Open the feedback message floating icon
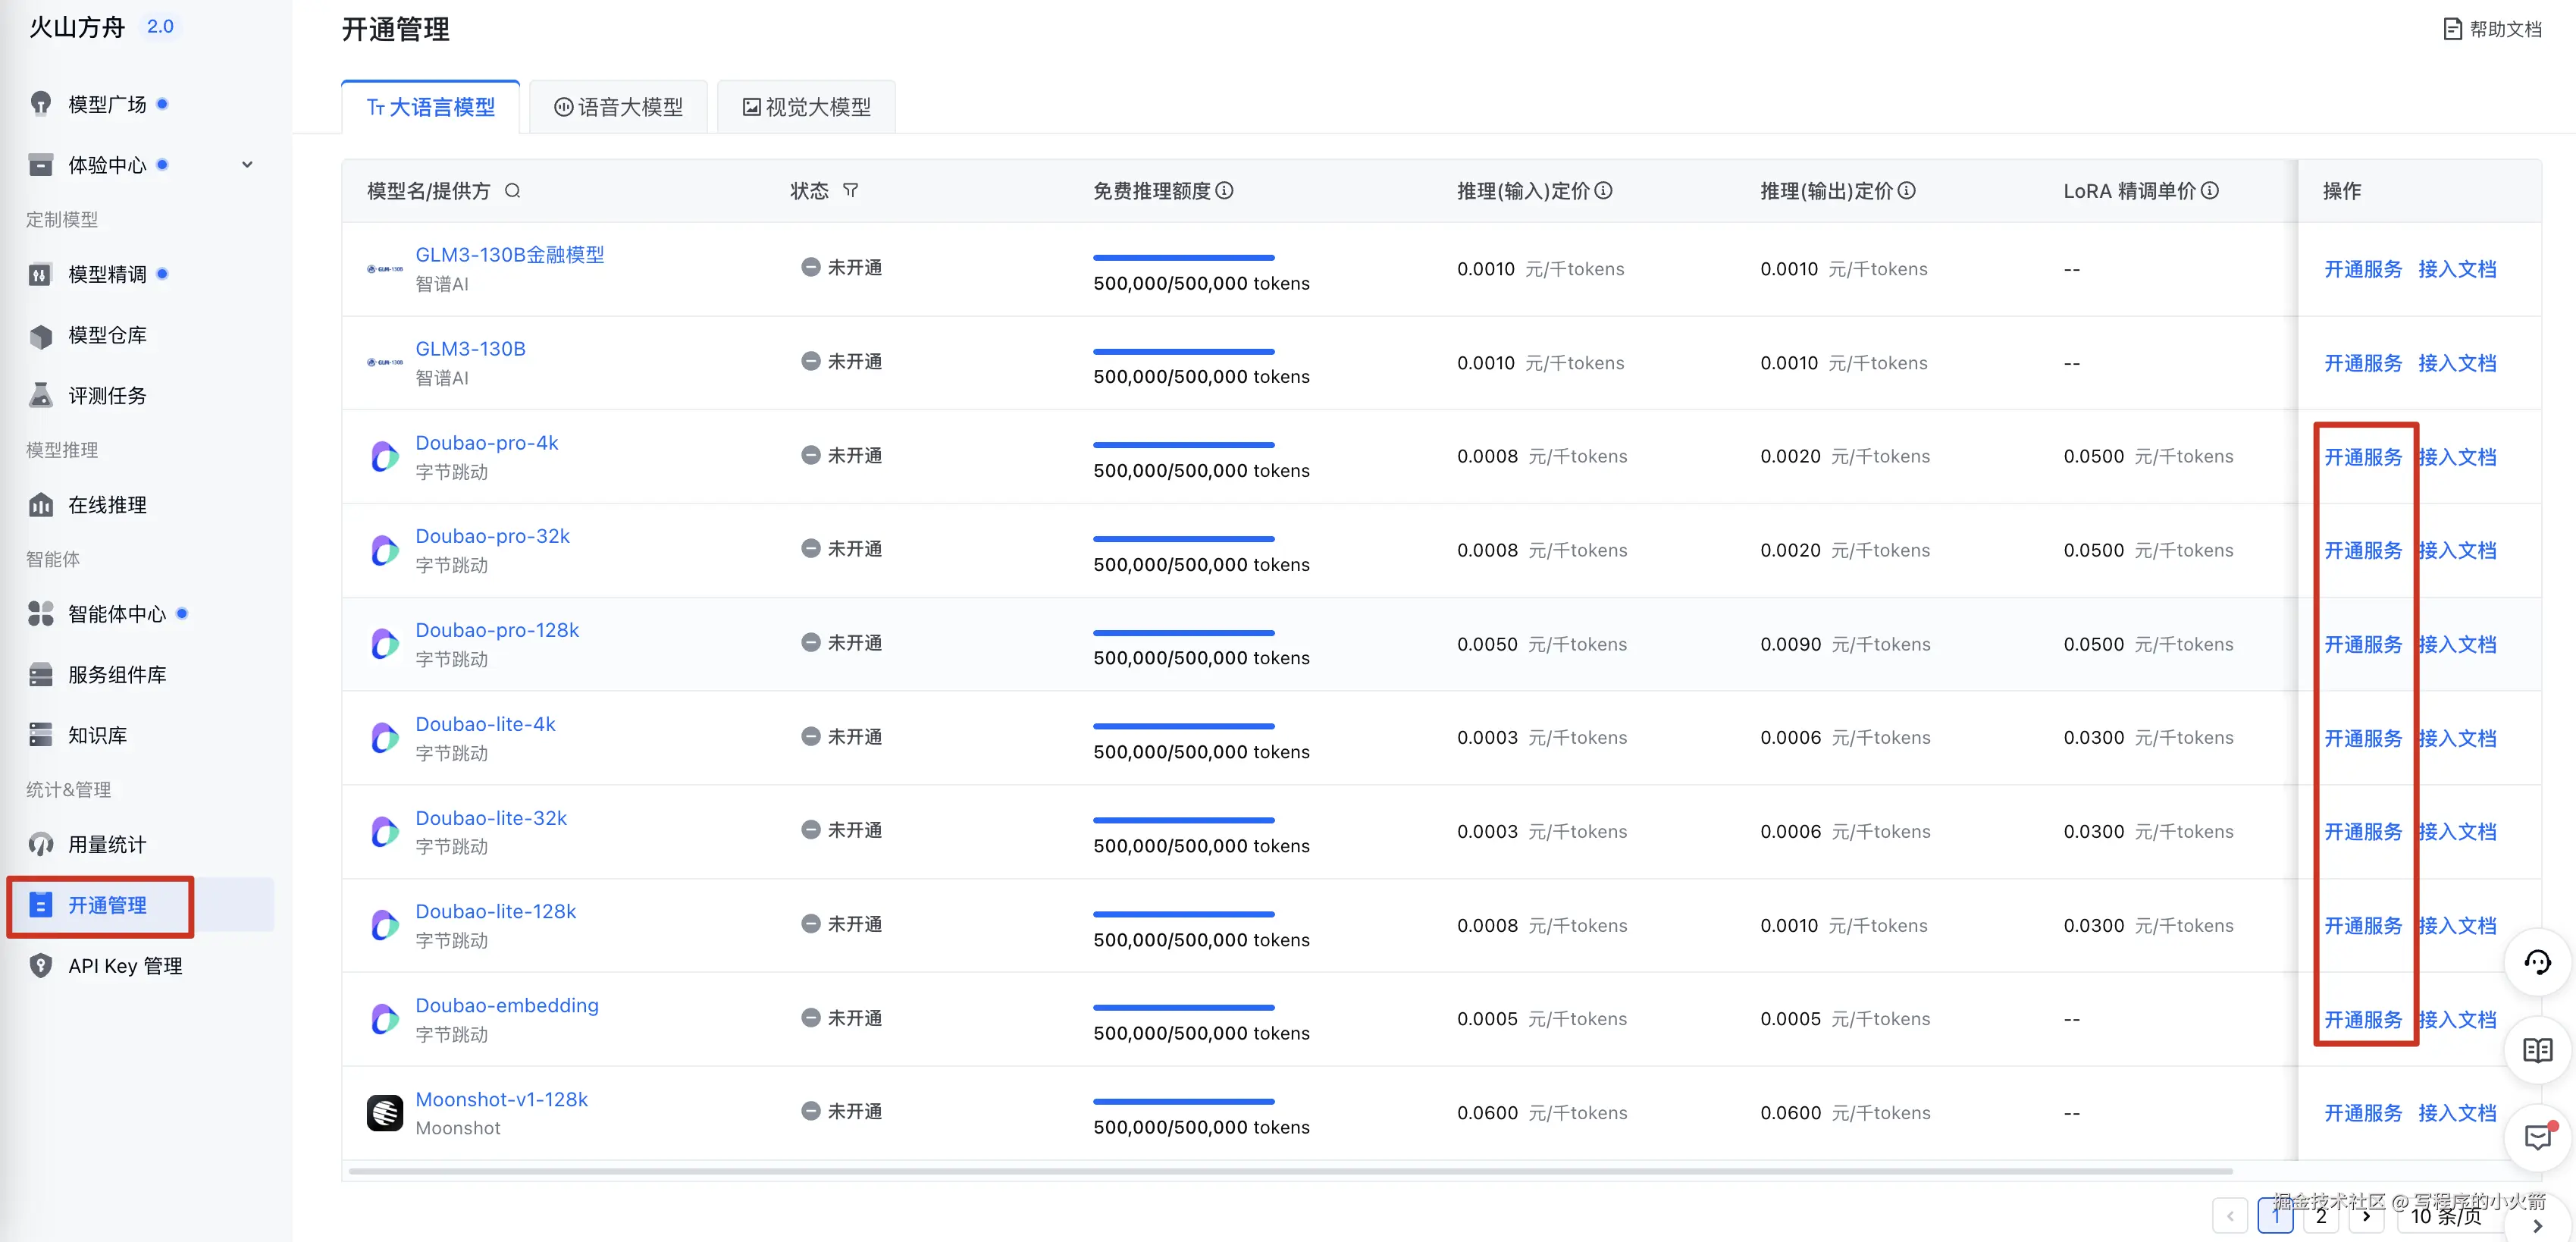This screenshot has width=2576, height=1242. (x=2537, y=1137)
